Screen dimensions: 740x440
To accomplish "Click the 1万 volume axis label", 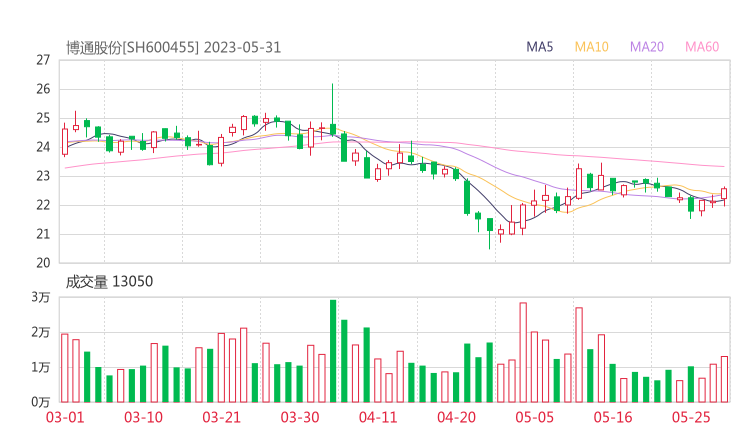I will (x=41, y=367).
